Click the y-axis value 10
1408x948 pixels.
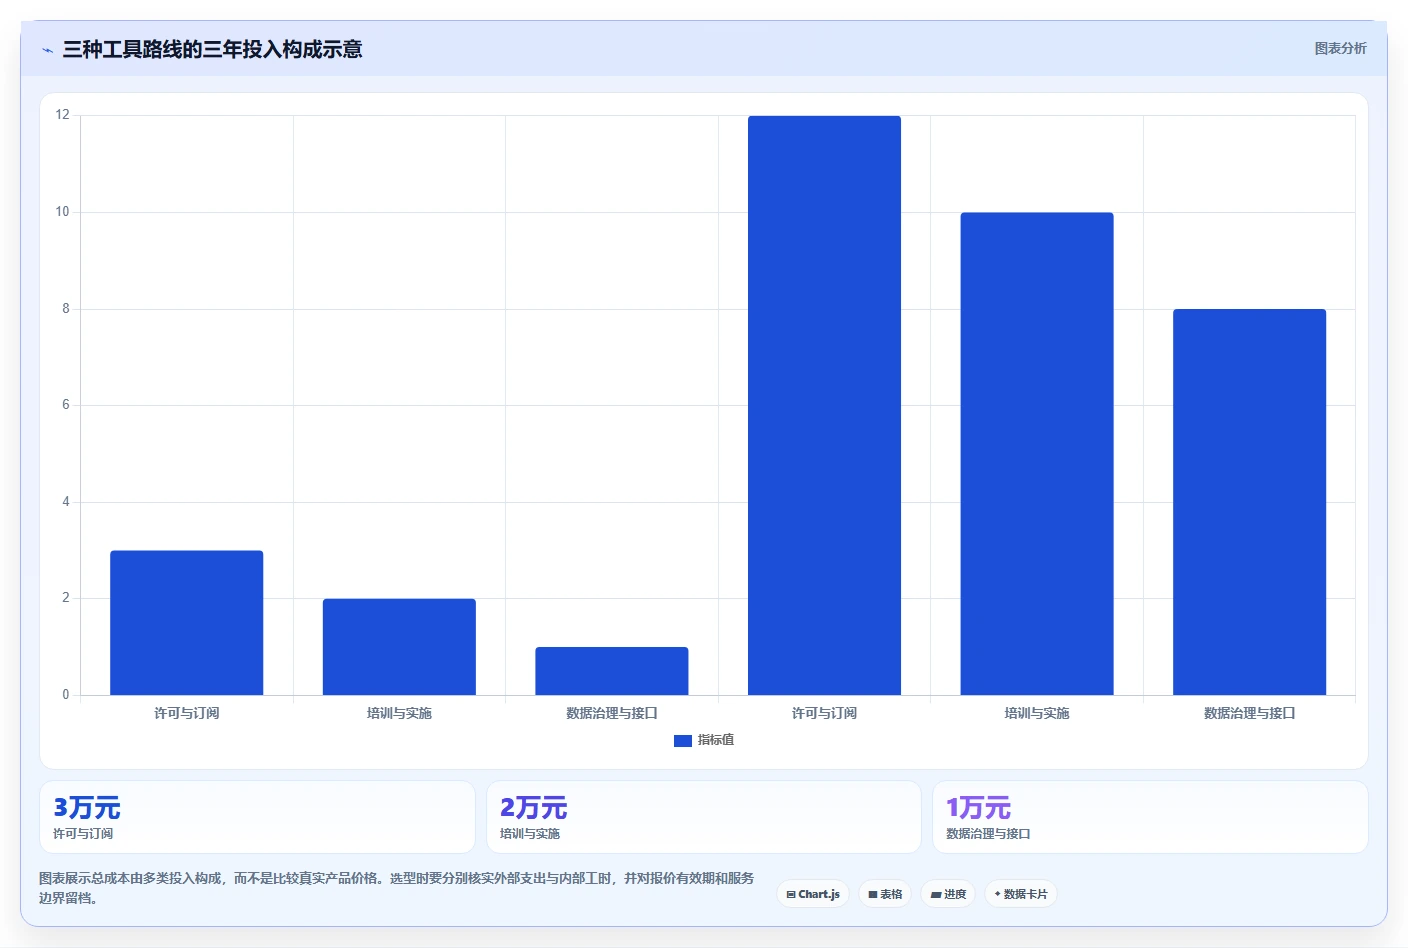tap(63, 212)
